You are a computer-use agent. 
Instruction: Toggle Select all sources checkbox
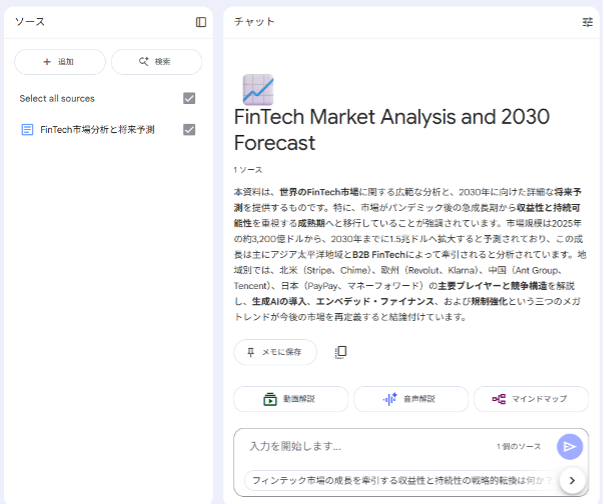(x=189, y=98)
